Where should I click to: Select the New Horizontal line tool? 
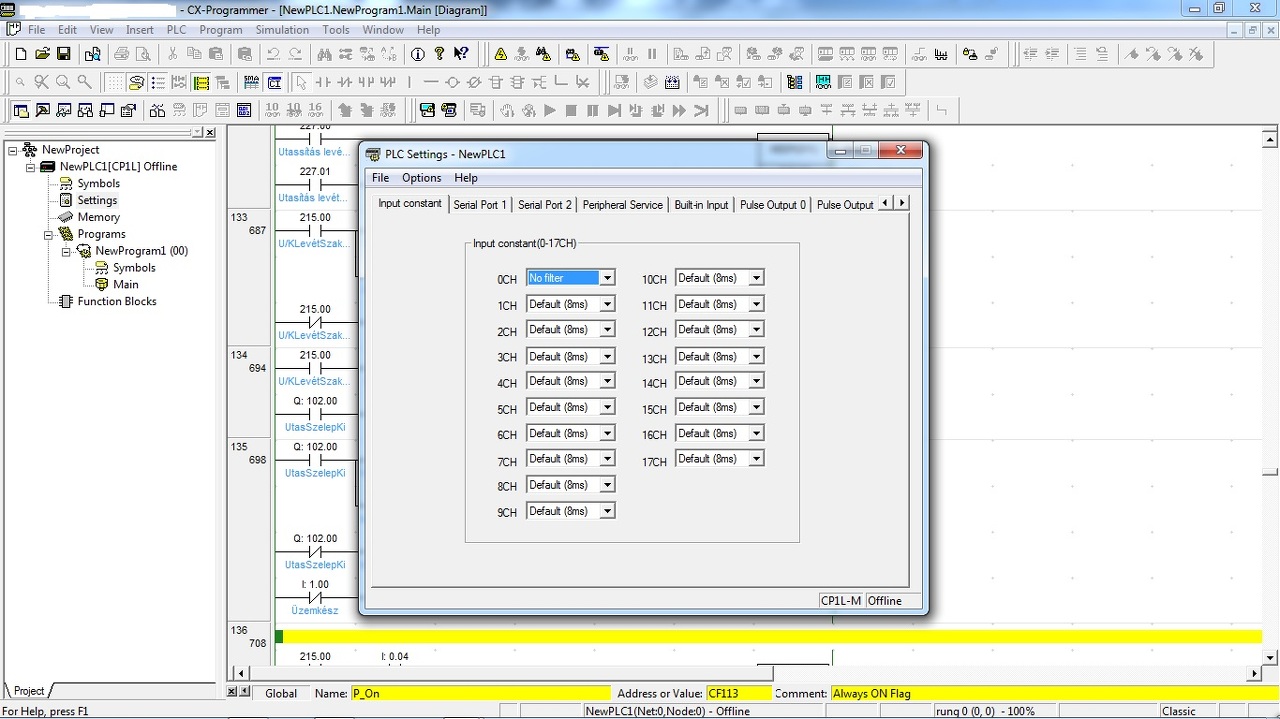click(x=431, y=82)
